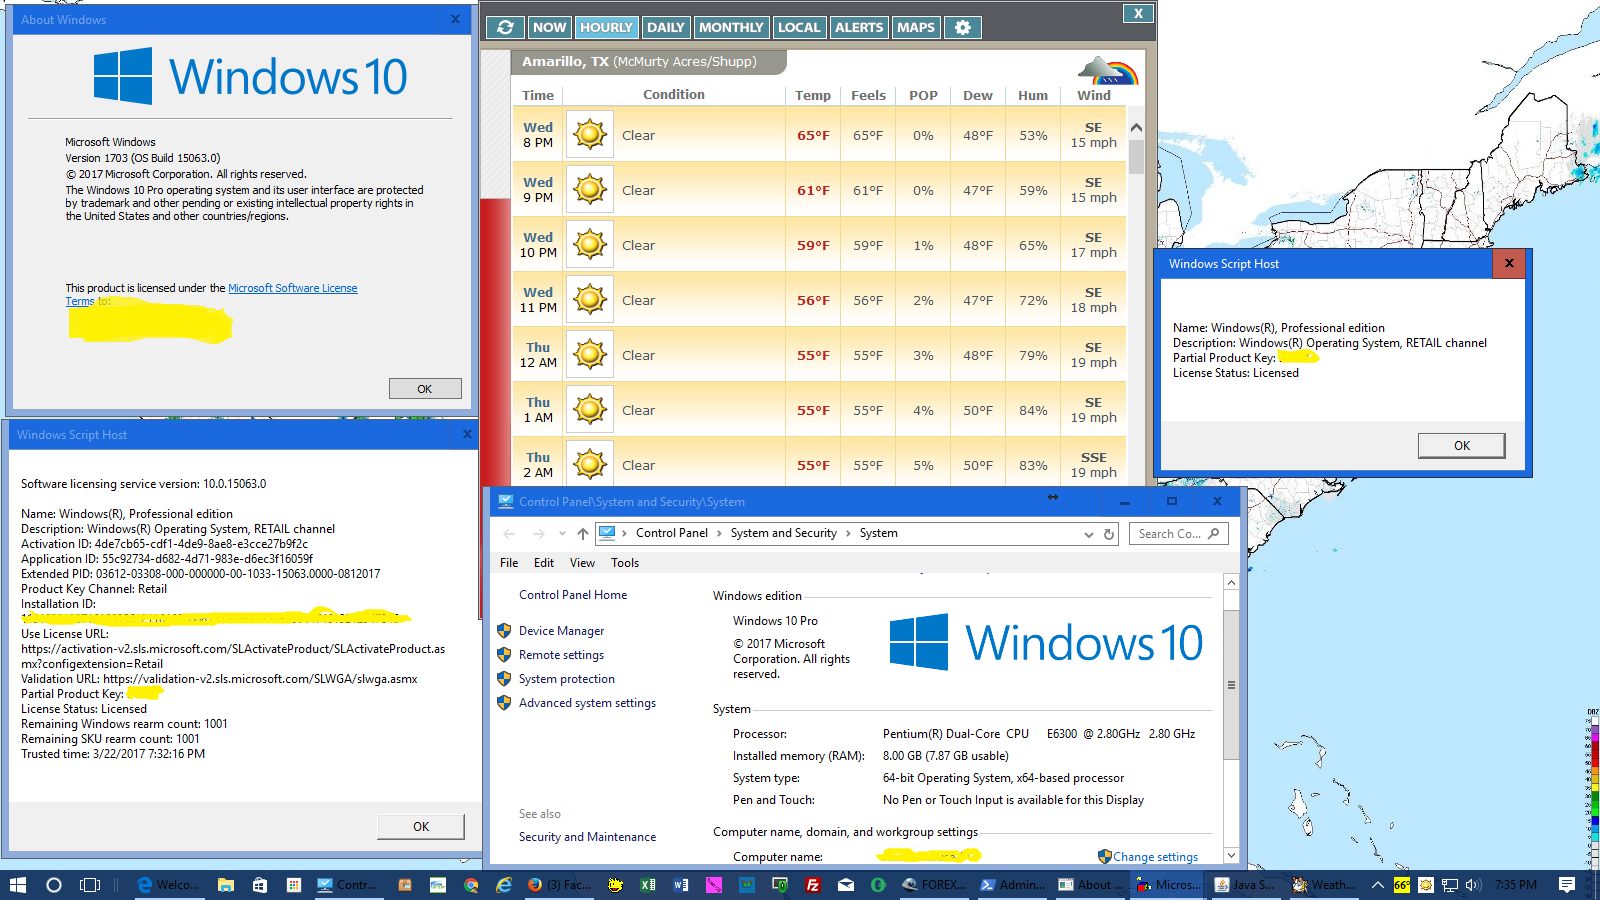The height and width of the screenshot is (900, 1600).
Task: Open the Mail app from the taskbar
Action: click(846, 885)
